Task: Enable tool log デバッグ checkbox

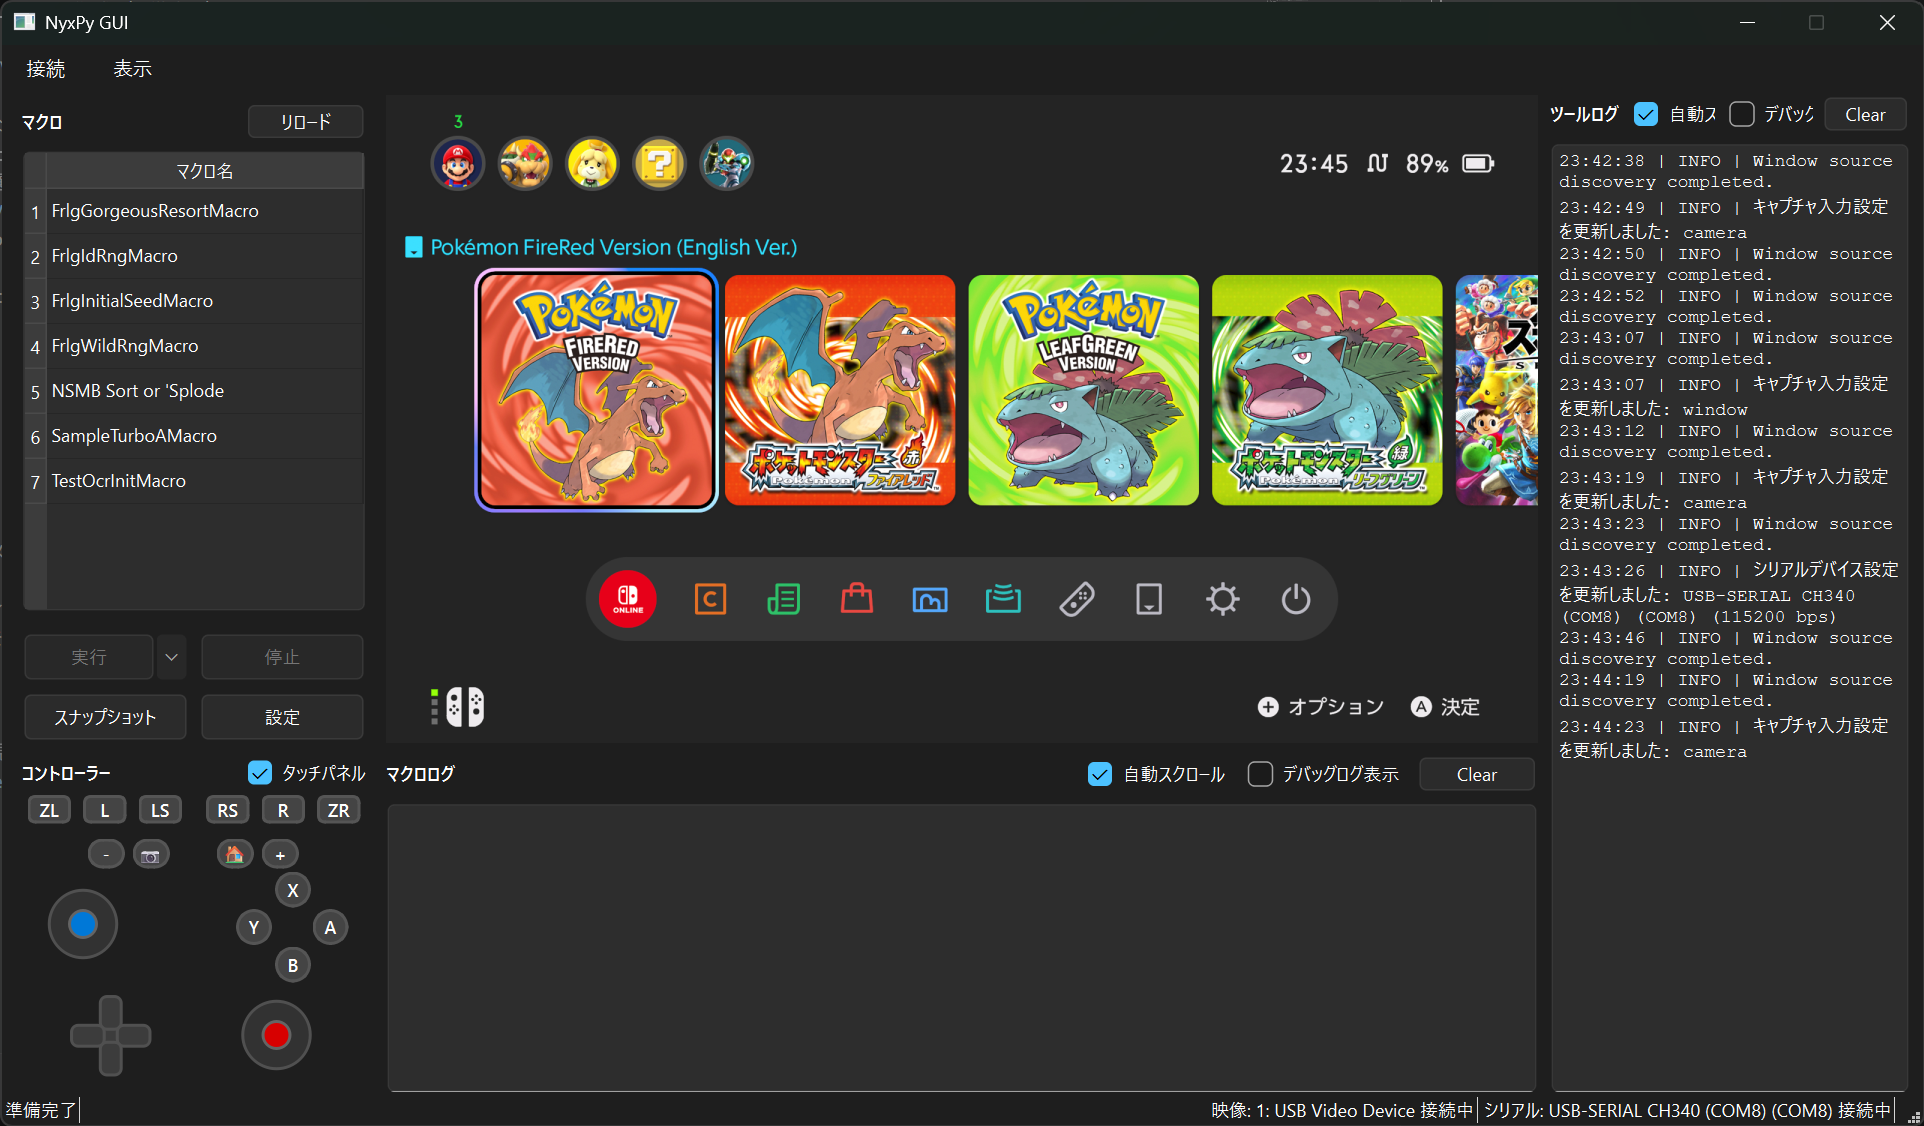Action: click(1742, 114)
